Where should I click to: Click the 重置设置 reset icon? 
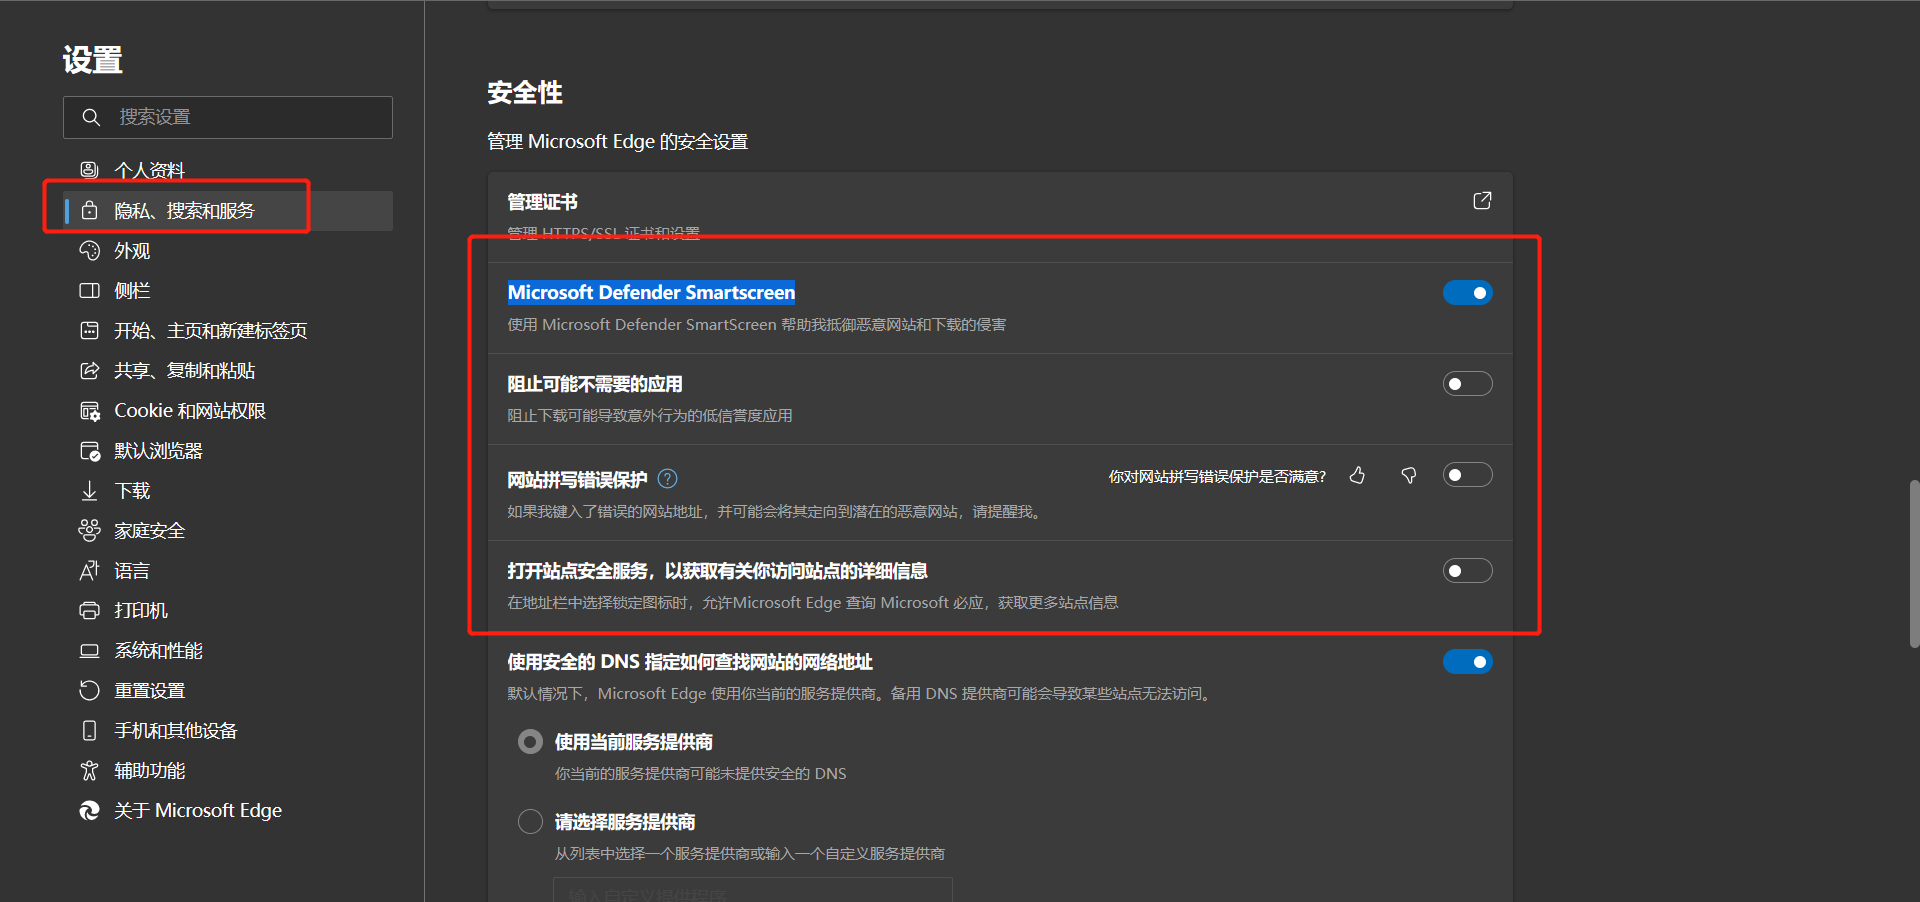89,690
